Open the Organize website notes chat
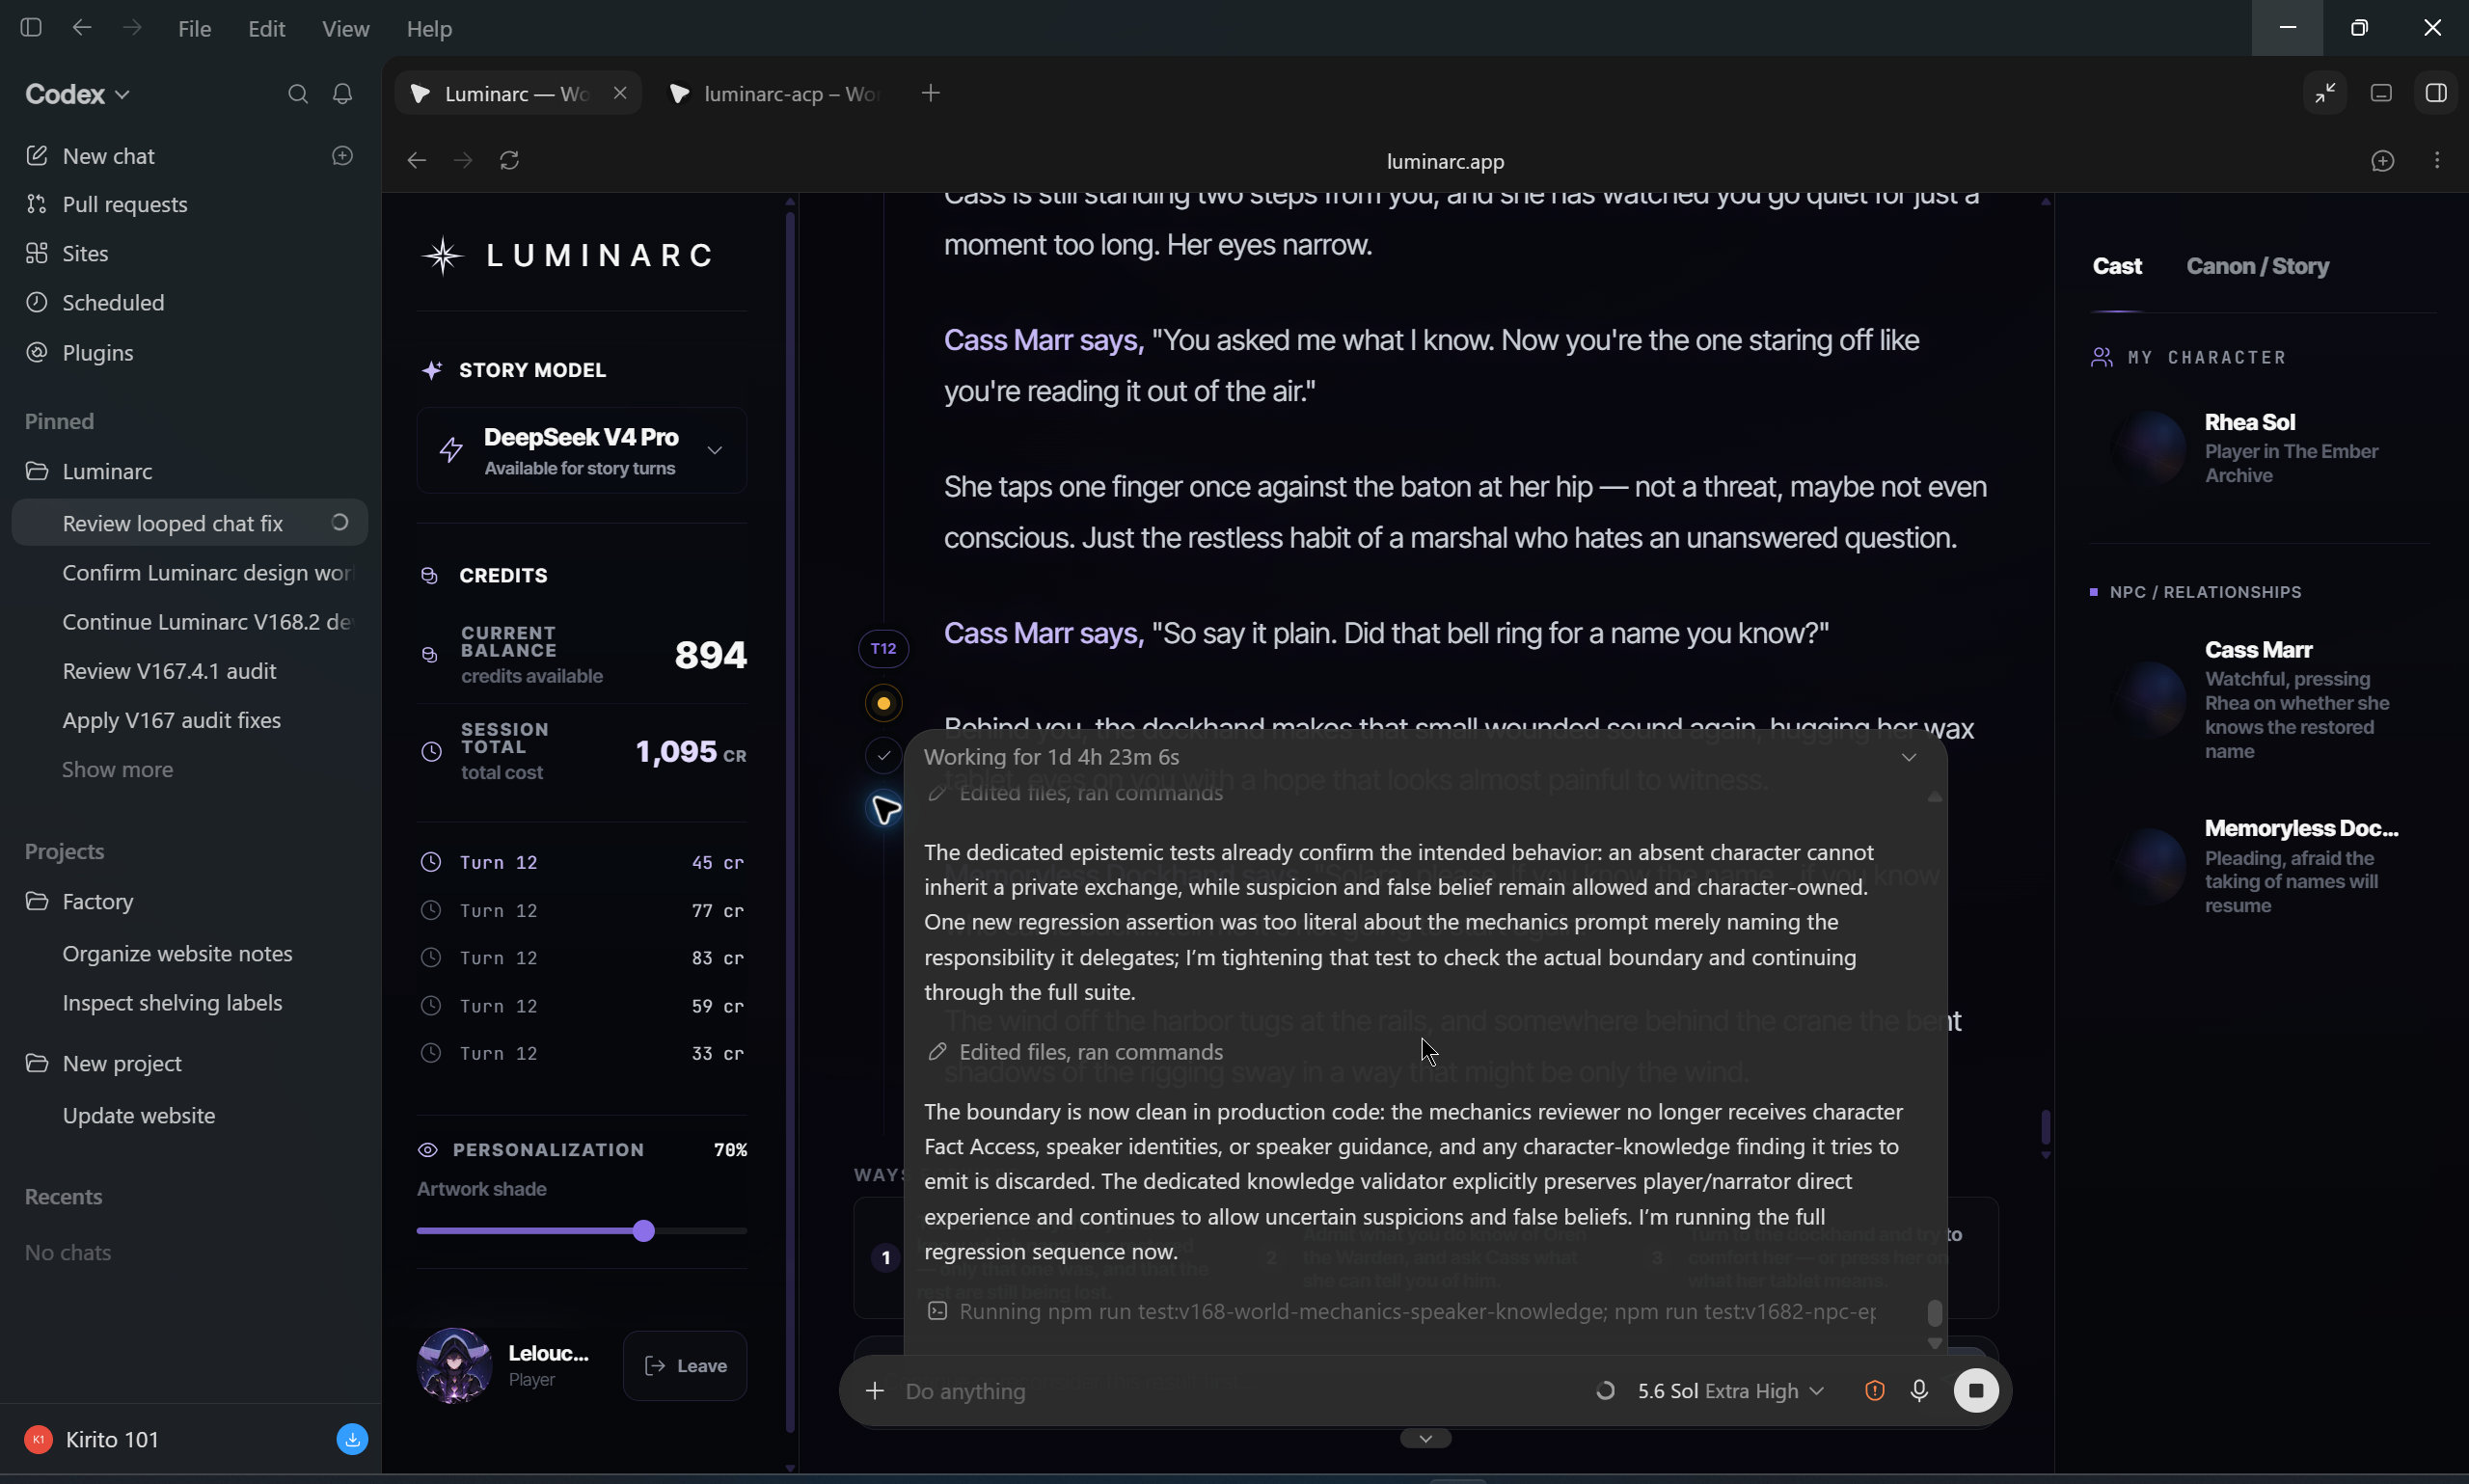The image size is (2469, 1484). (177, 954)
